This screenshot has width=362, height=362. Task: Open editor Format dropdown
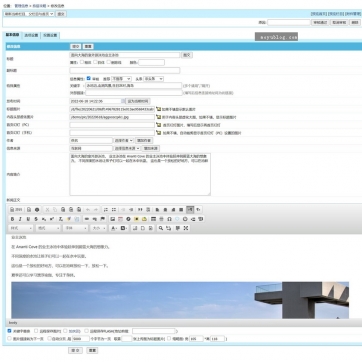[x=48, y=228]
